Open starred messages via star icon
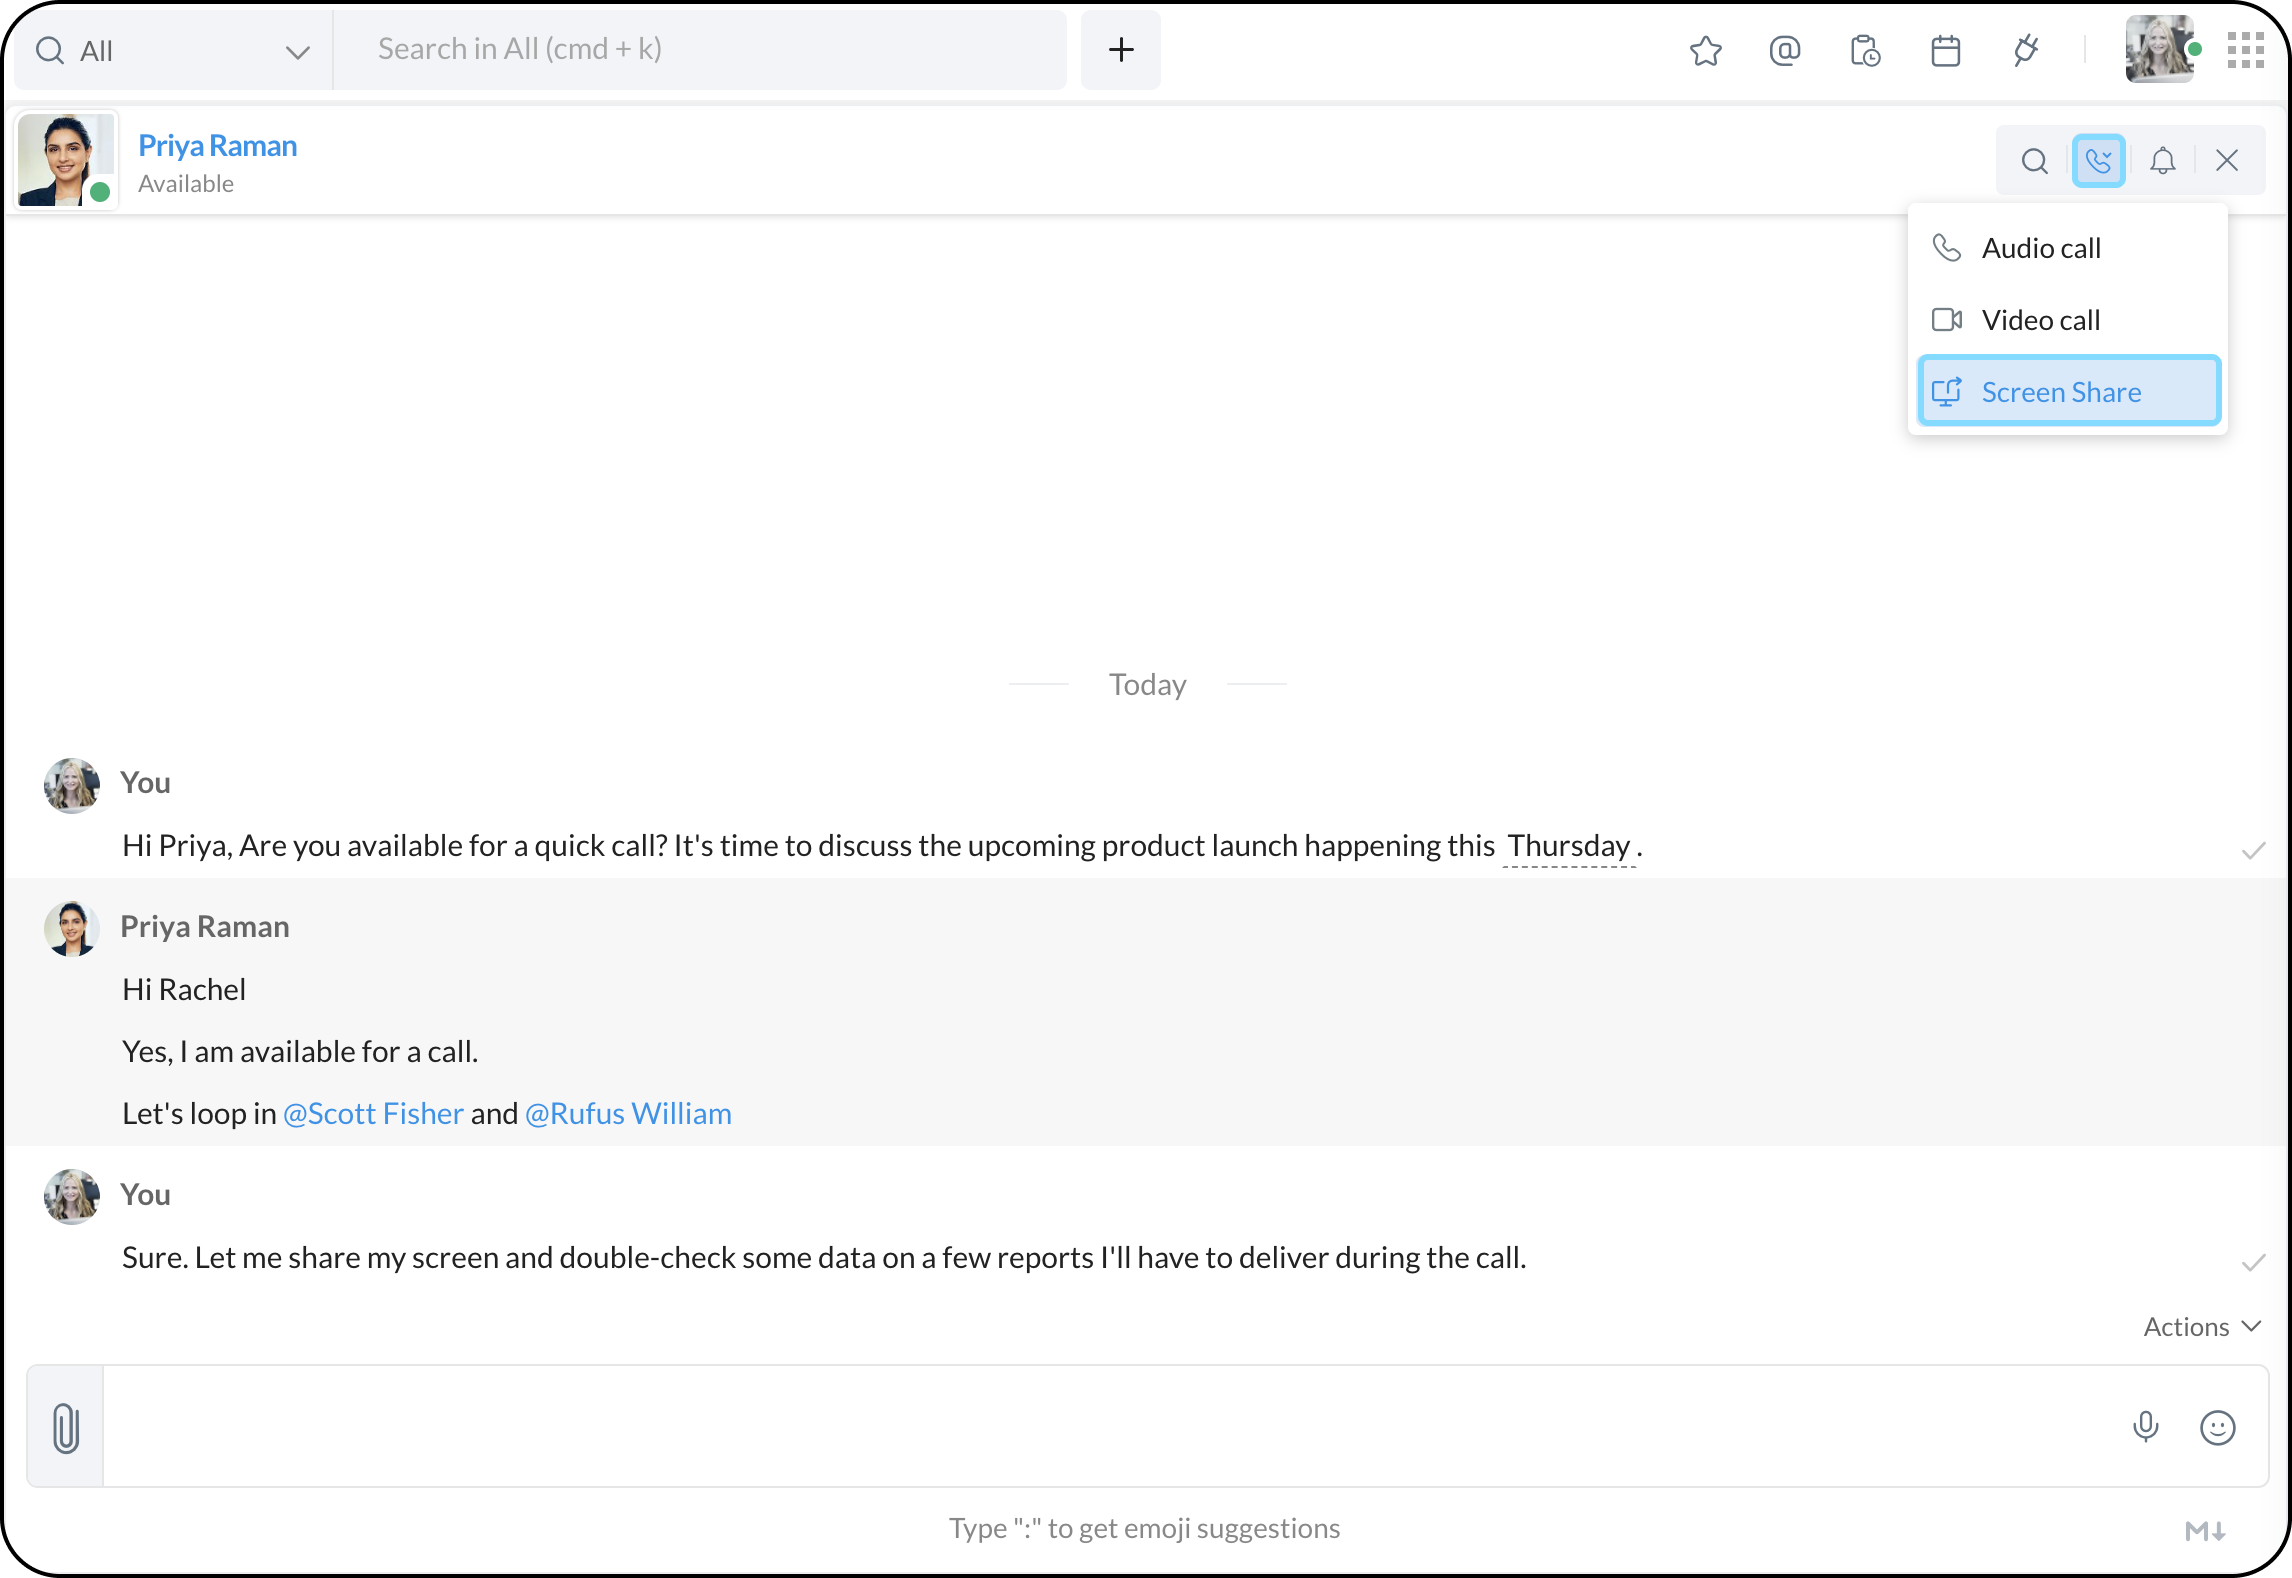Image resolution: width=2292 pixels, height=1578 pixels. (x=1705, y=50)
